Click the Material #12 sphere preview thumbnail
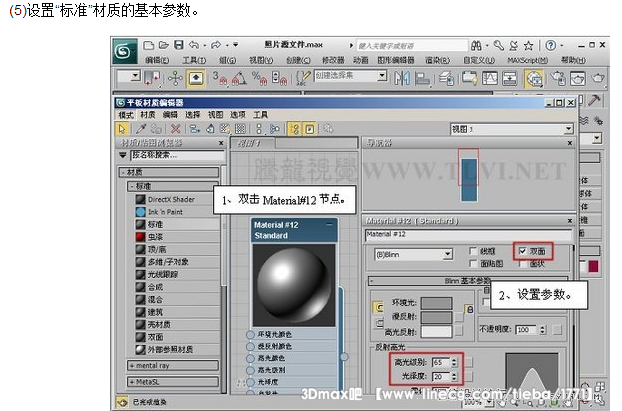 pos(294,285)
